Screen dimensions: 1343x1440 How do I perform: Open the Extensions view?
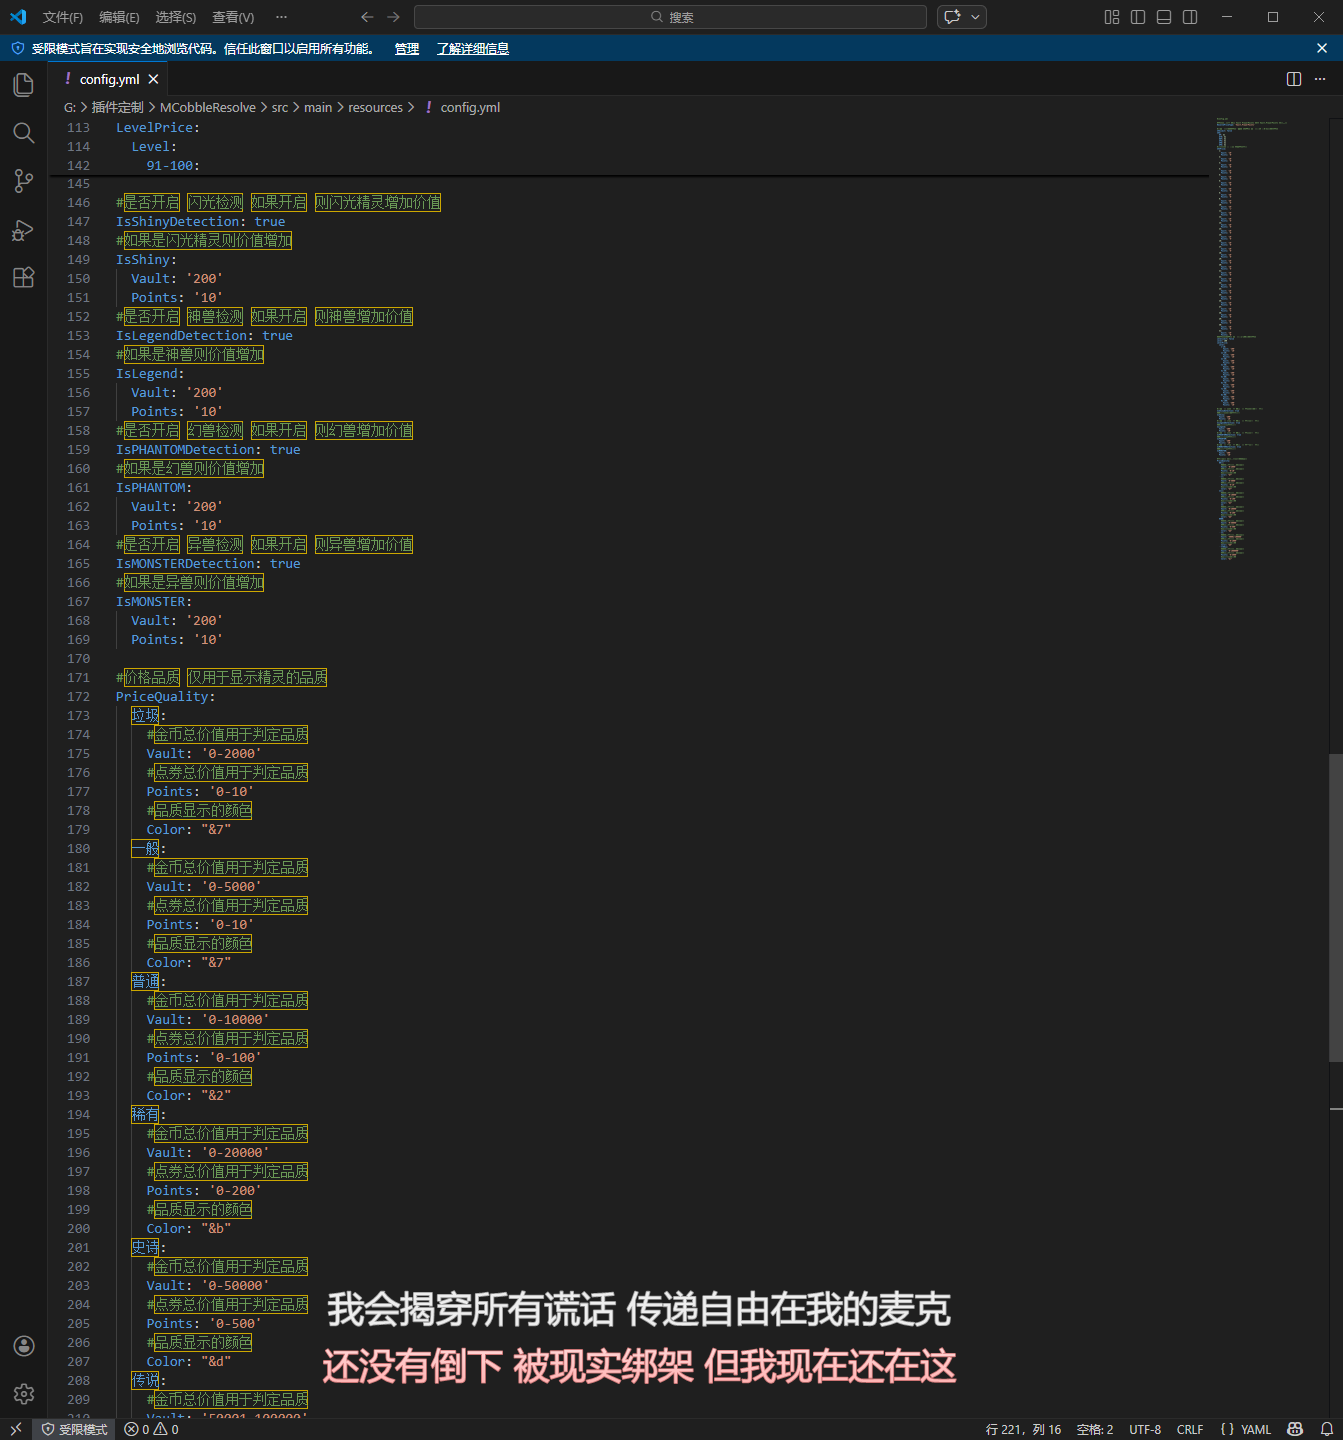coord(23,278)
